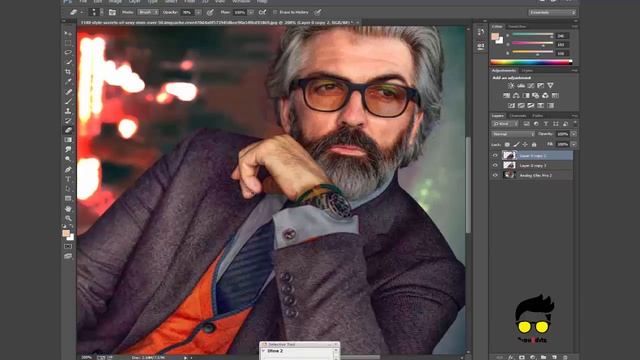Toggle lock transparent pixels
The image size is (640, 360).
(x=507, y=144)
